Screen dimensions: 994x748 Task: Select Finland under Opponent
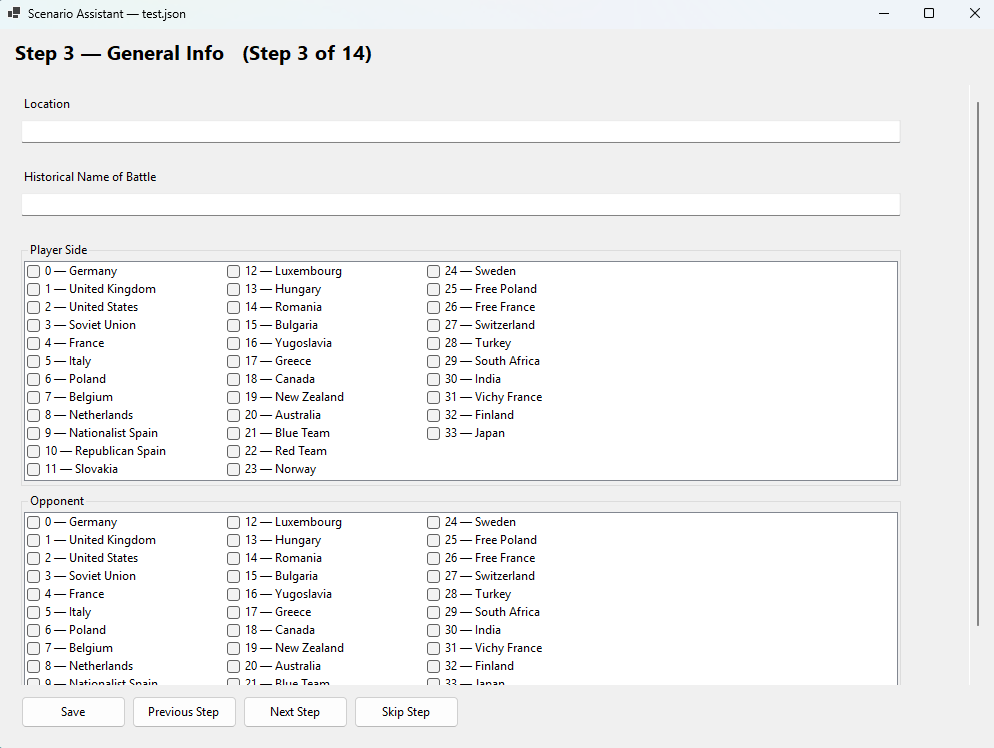(433, 666)
